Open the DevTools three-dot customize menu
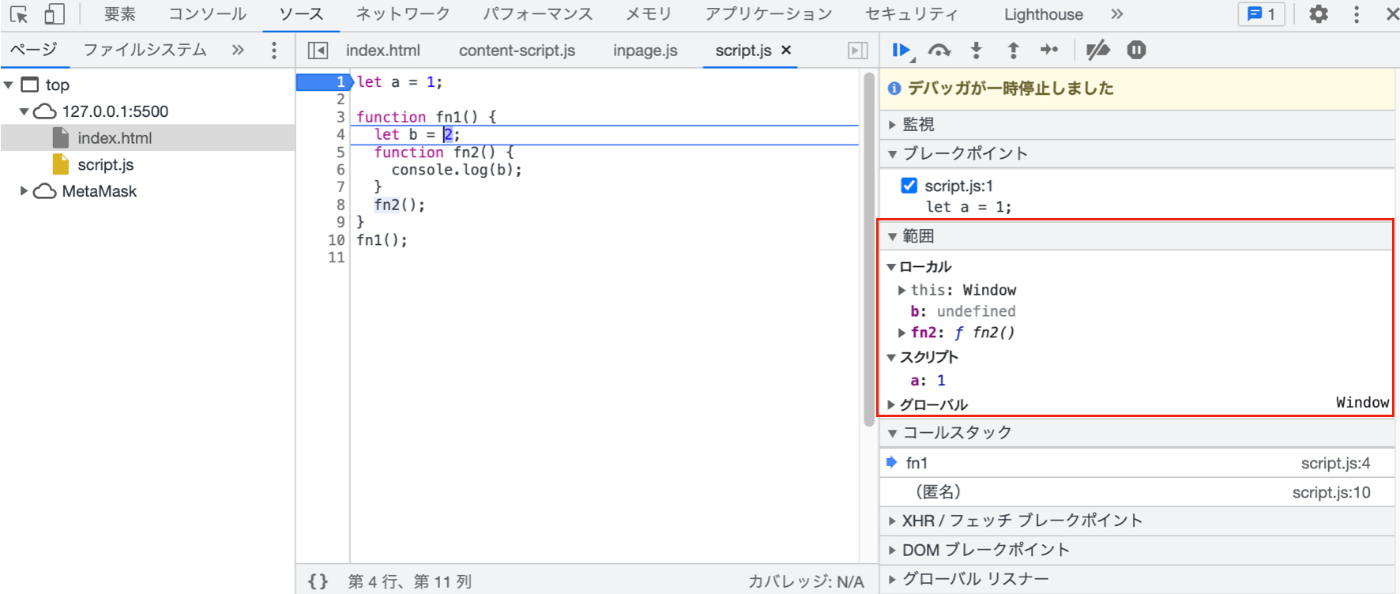The image size is (1400, 594). tap(1356, 14)
